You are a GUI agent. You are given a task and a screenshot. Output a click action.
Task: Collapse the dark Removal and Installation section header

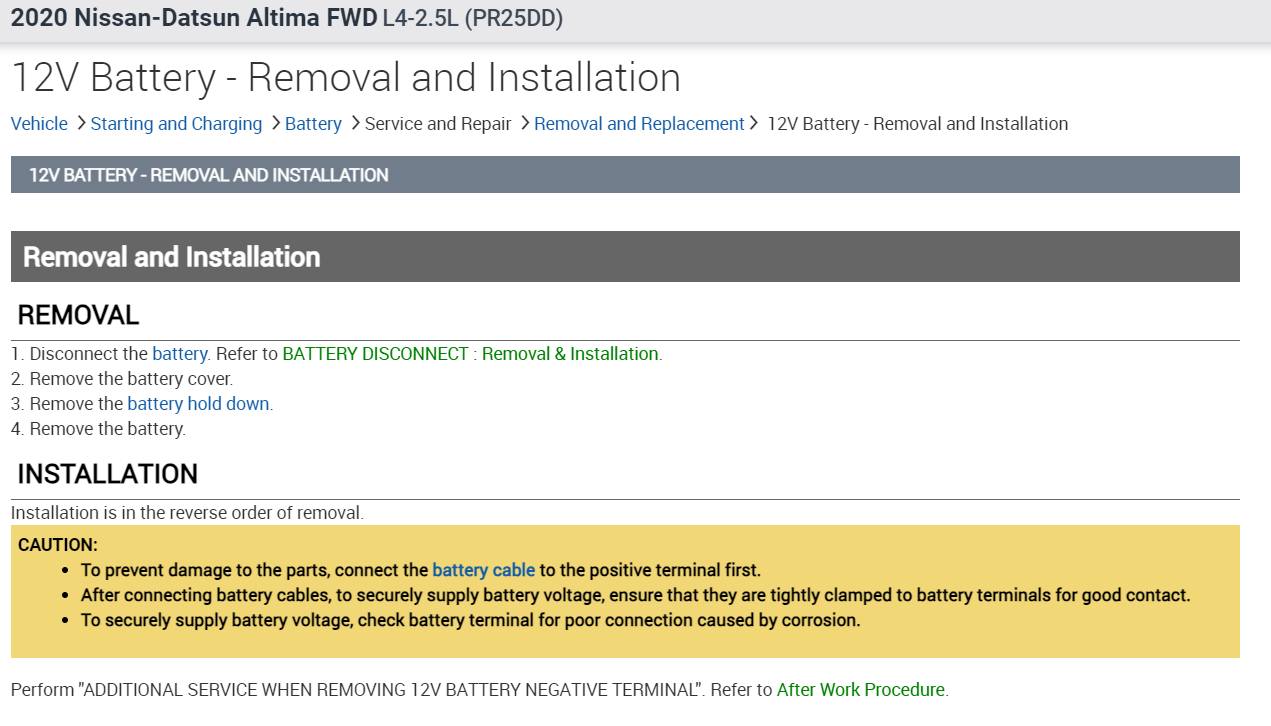point(625,257)
